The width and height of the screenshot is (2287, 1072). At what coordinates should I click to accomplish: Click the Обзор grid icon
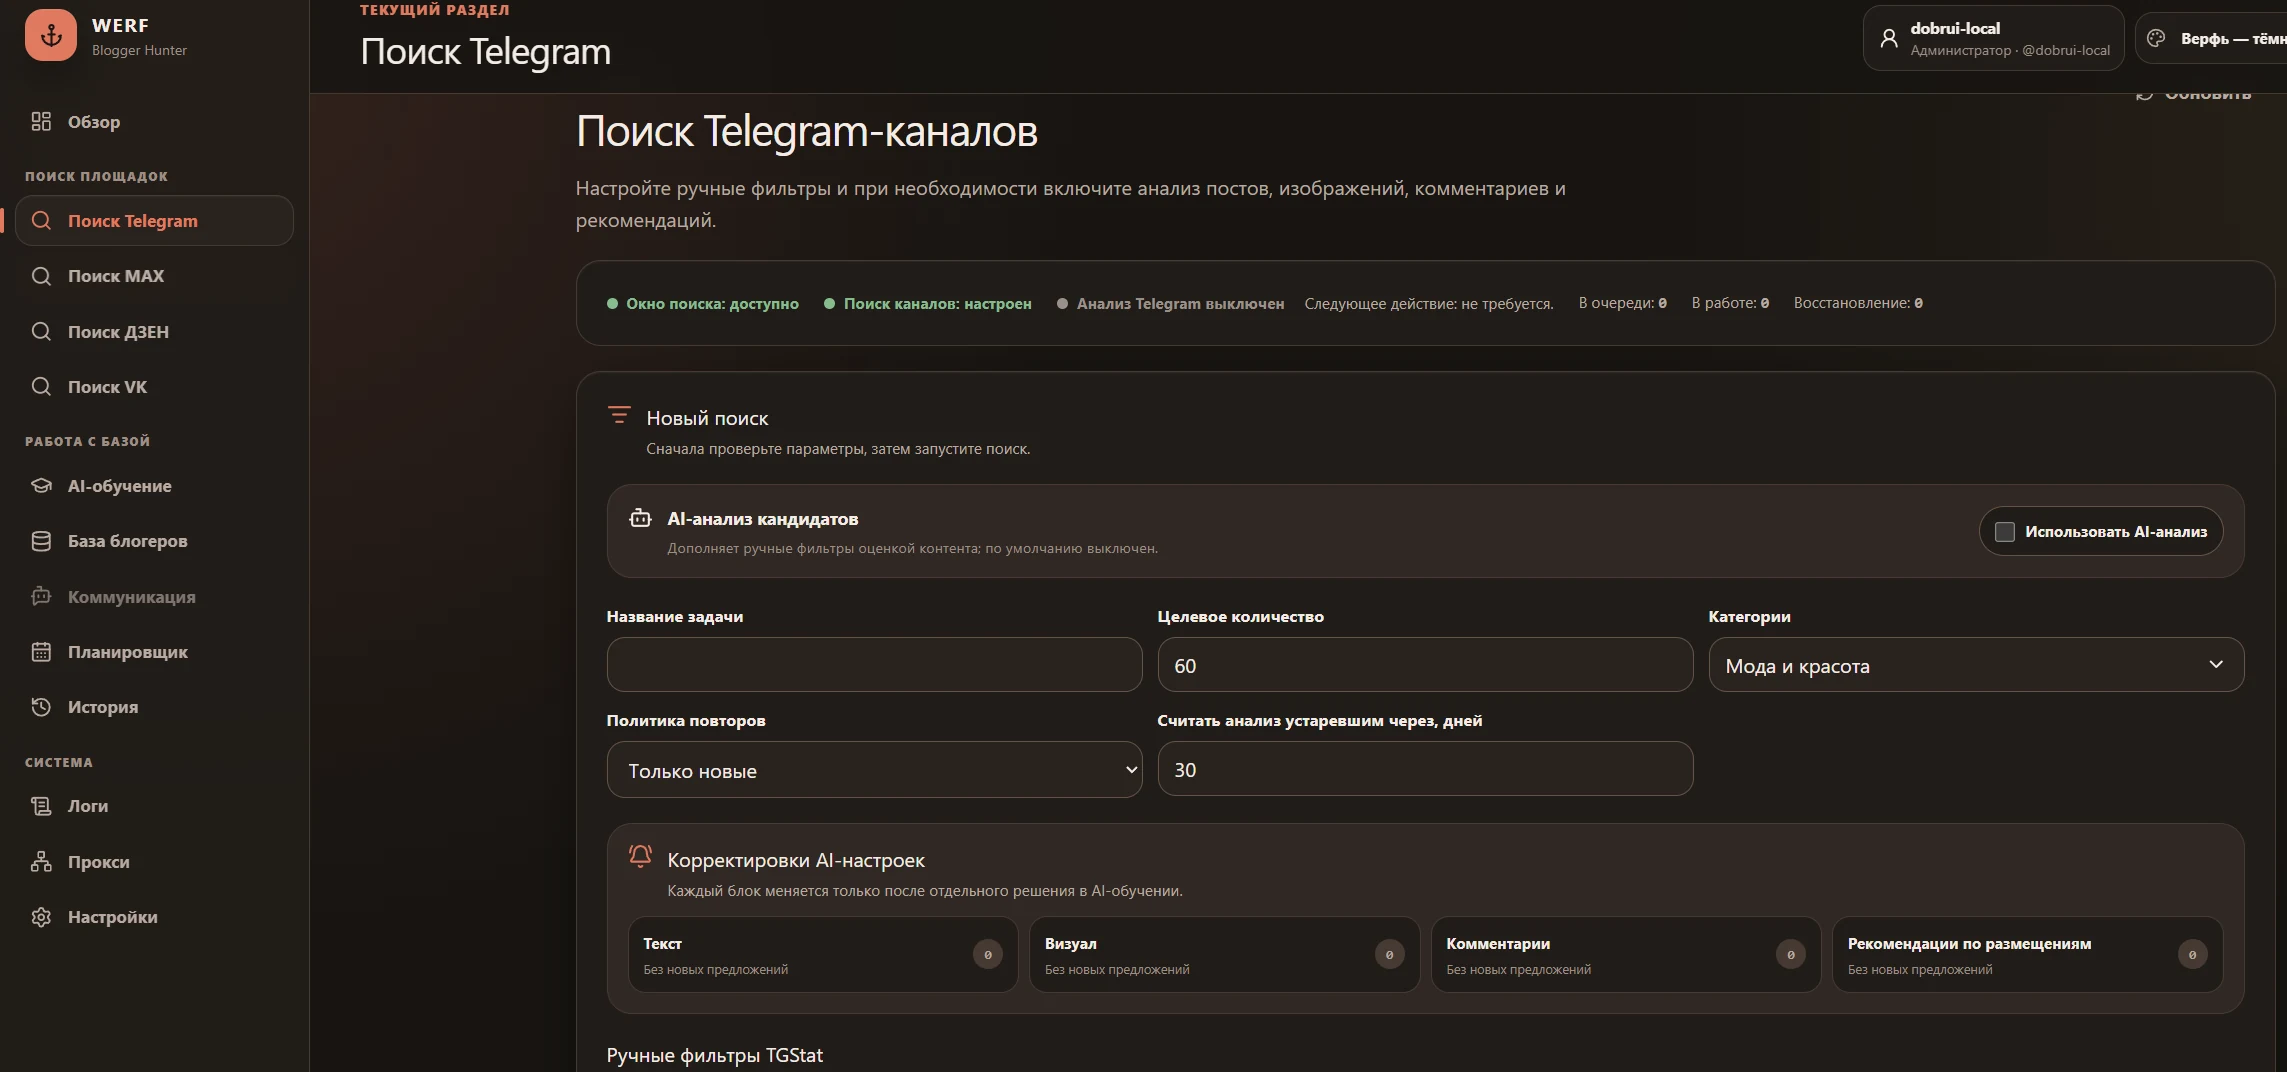coord(41,122)
